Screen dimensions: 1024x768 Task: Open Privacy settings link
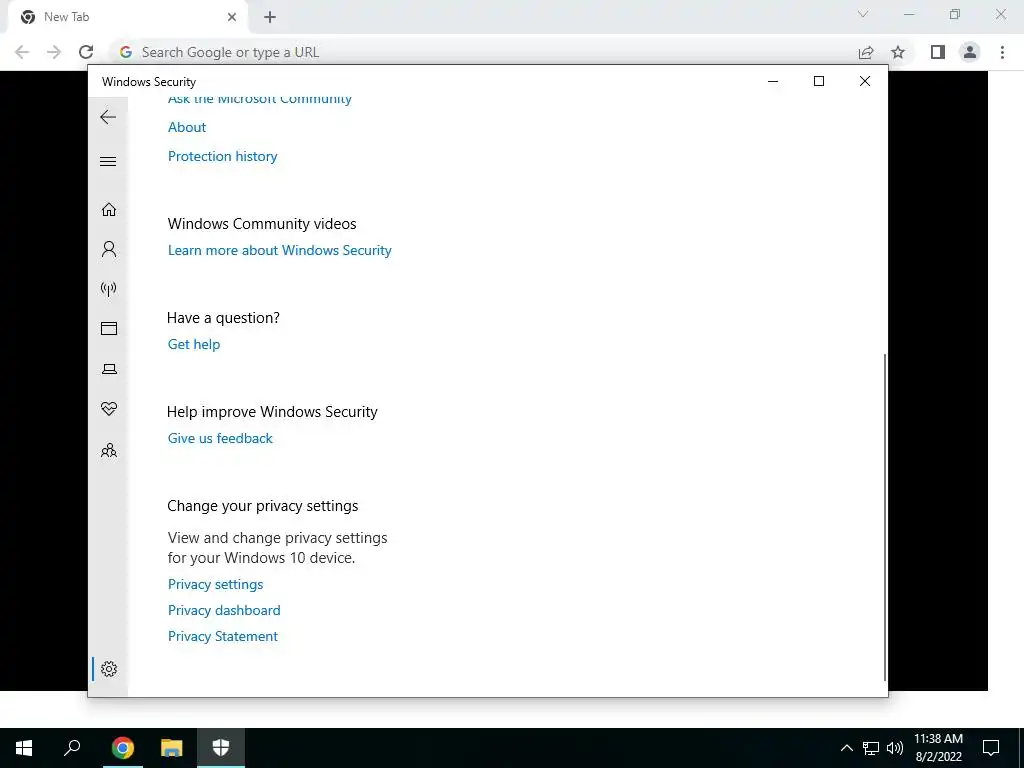point(216,584)
